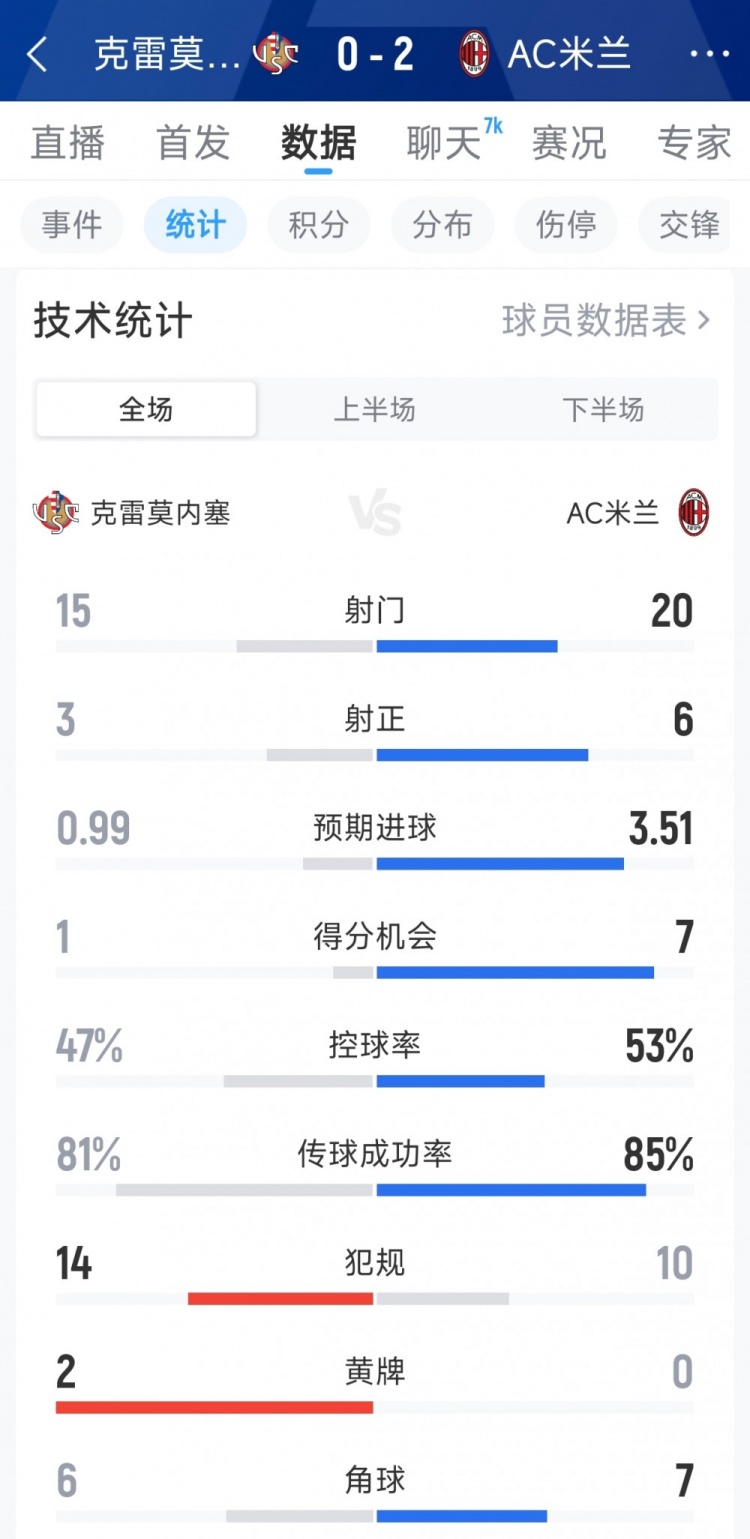Viewport: 750px width, 1539px height.
Task: Tap AC Milan crest in the header
Action: tap(474, 54)
